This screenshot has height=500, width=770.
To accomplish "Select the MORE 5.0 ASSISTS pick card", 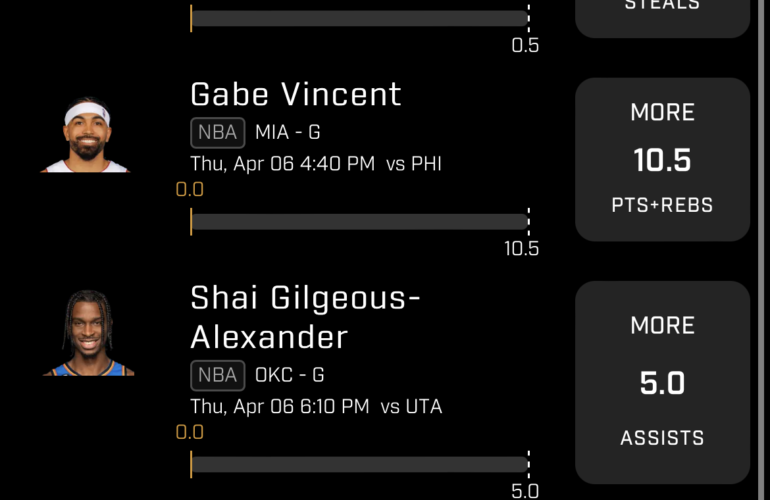I will (x=662, y=382).
